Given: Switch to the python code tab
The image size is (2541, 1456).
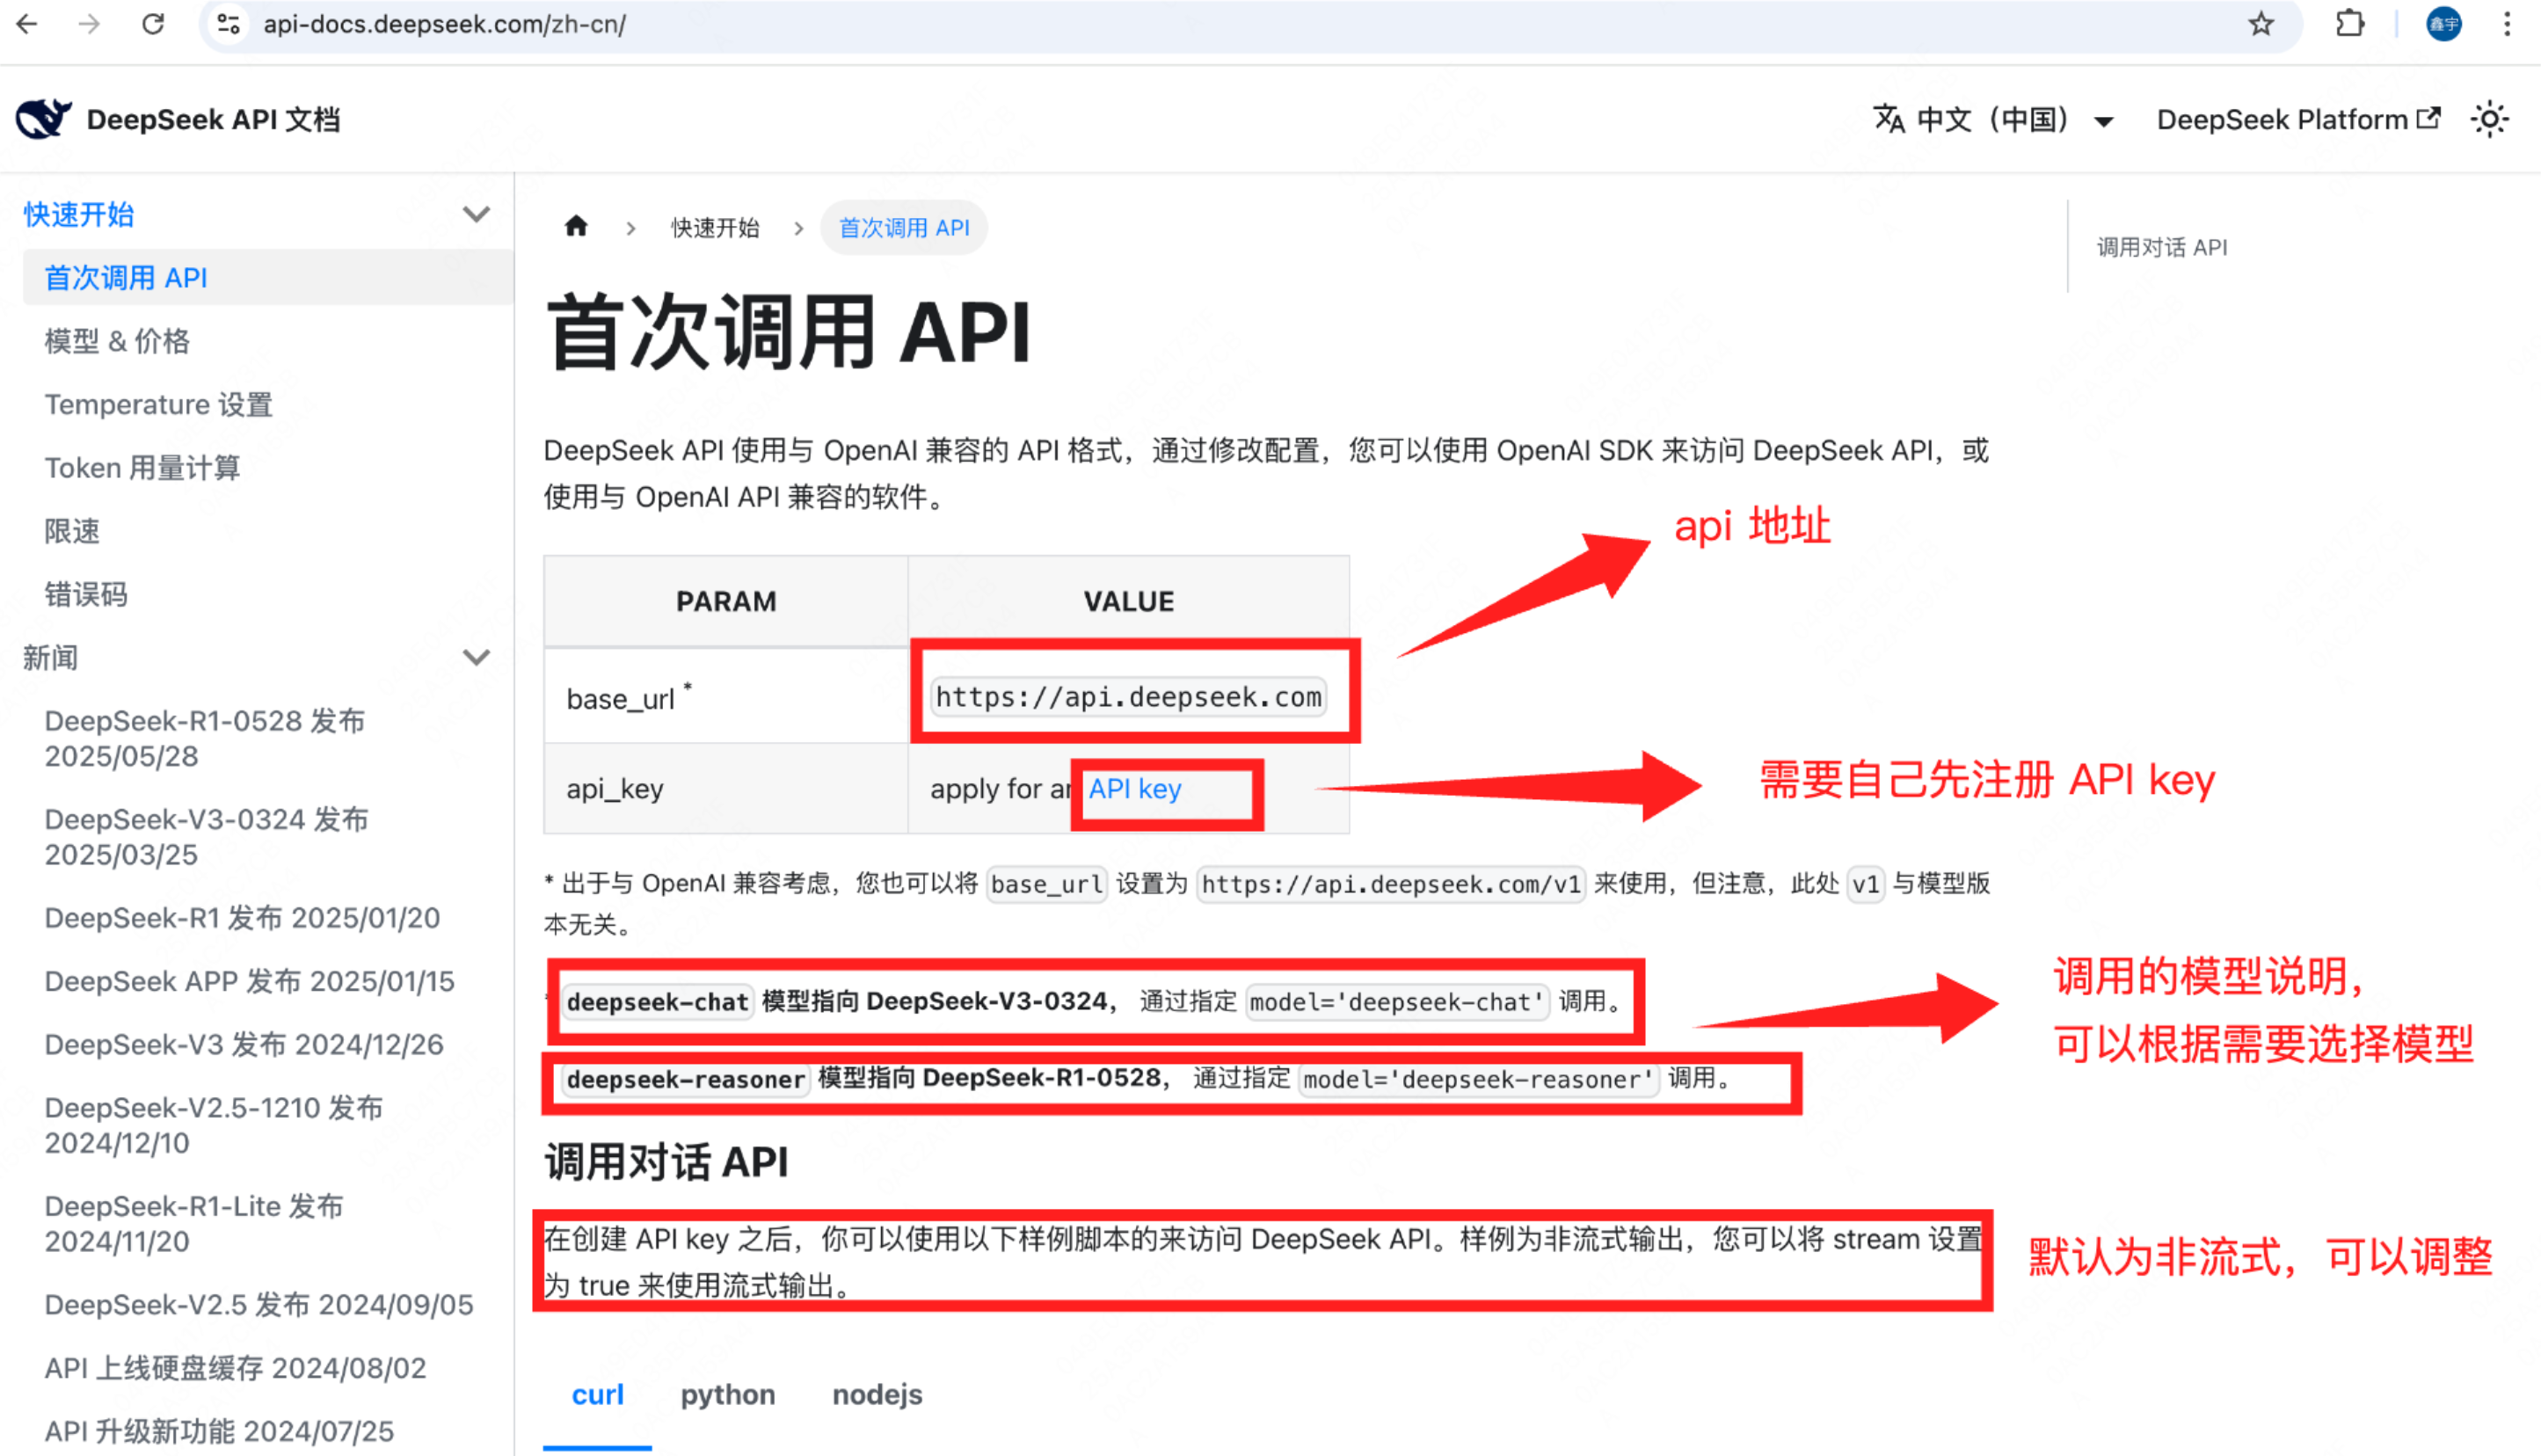Looking at the screenshot, I should (728, 1394).
